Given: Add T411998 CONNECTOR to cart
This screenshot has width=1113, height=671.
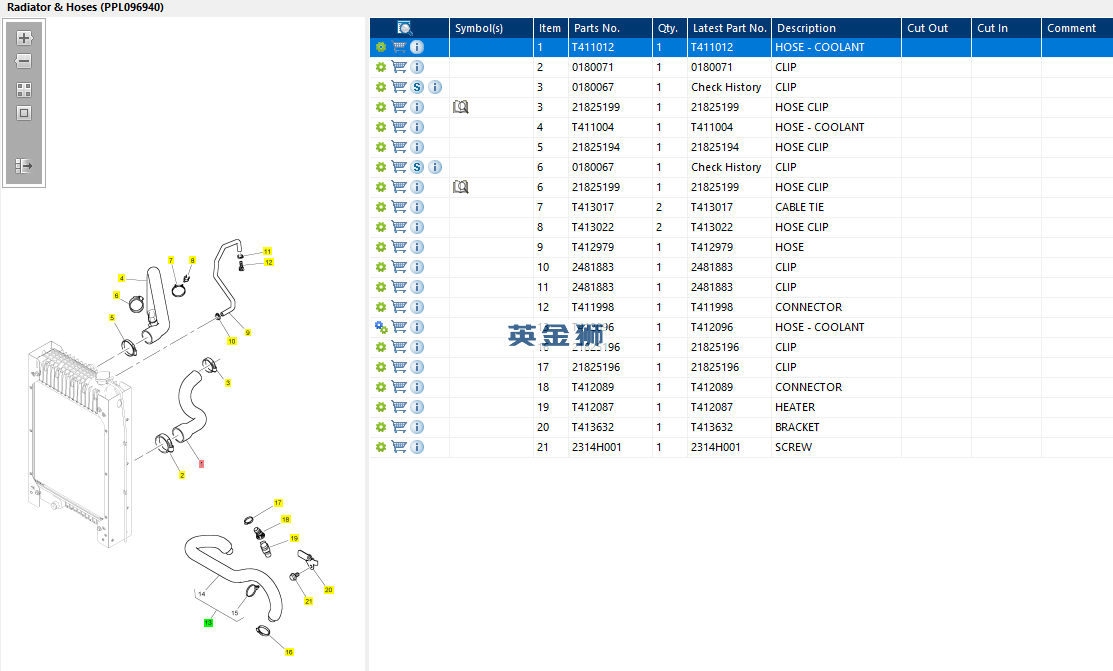Looking at the screenshot, I should pyautogui.click(x=400, y=307).
